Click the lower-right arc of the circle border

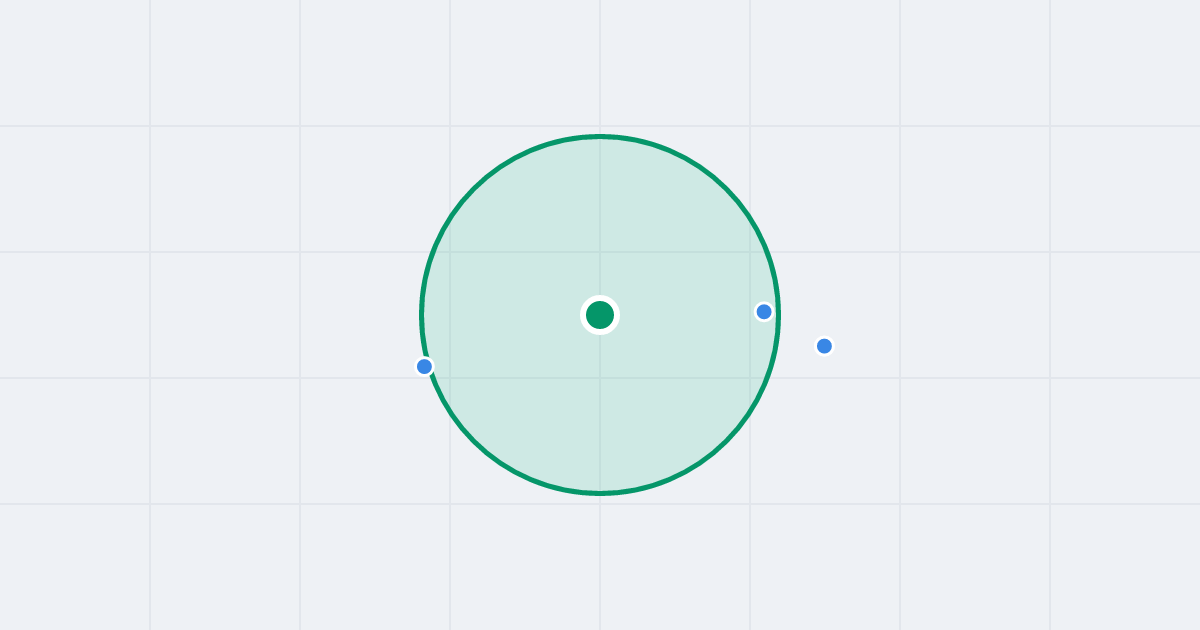tap(726, 441)
